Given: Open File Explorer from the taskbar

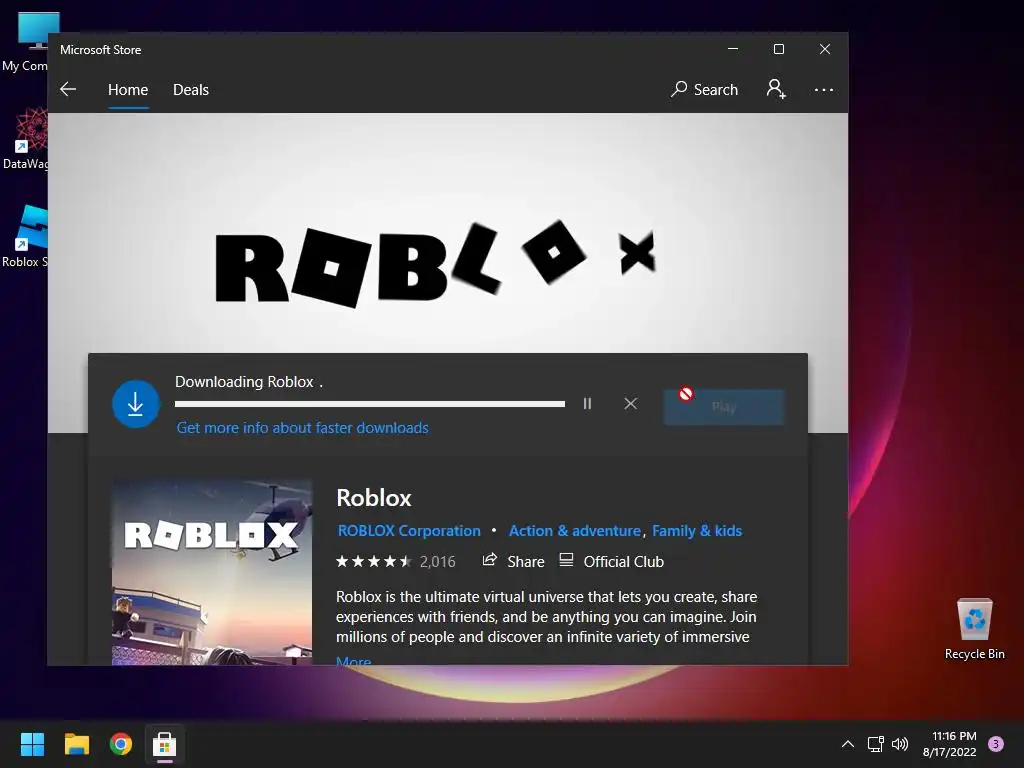Looking at the screenshot, I should pos(76,744).
